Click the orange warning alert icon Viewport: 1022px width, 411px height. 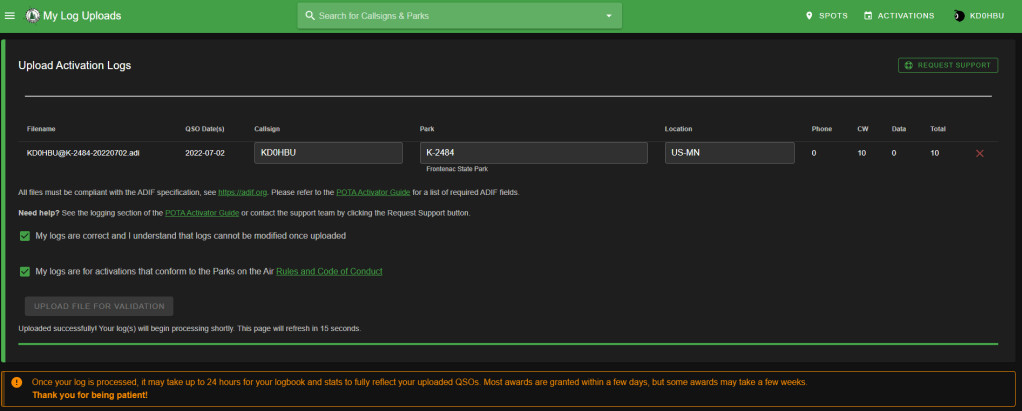pyautogui.click(x=17, y=382)
